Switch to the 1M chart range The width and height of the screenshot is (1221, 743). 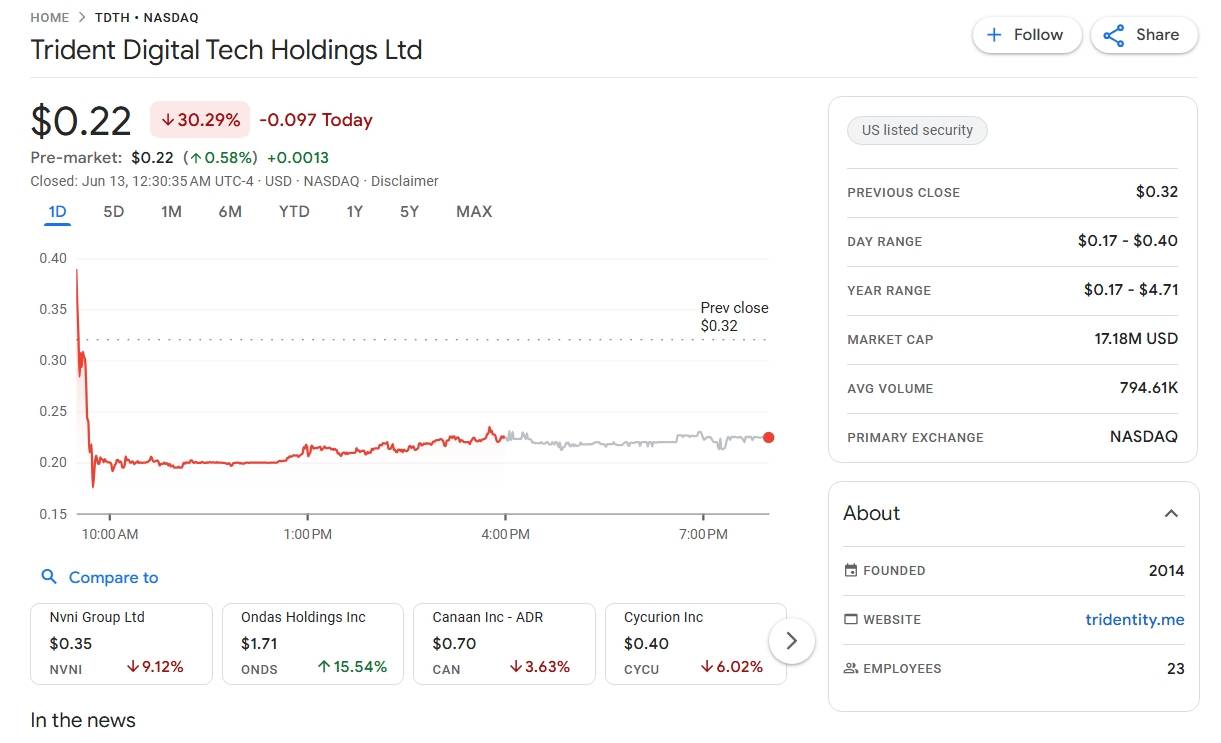tap(171, 212)
